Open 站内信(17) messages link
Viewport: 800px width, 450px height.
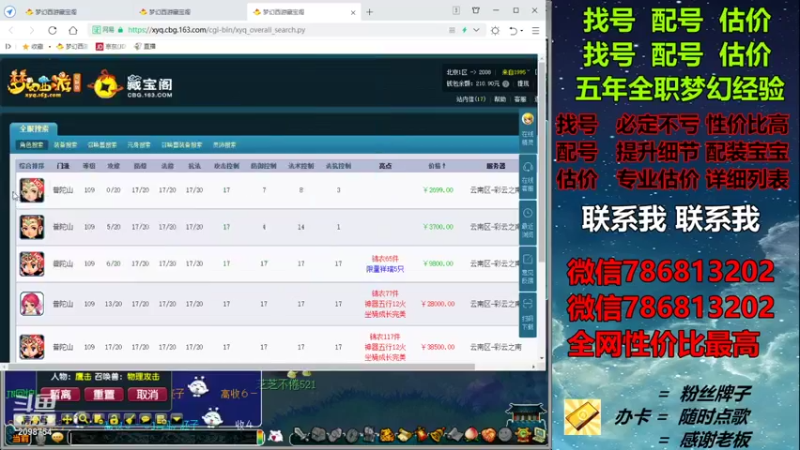coord(470,99)
